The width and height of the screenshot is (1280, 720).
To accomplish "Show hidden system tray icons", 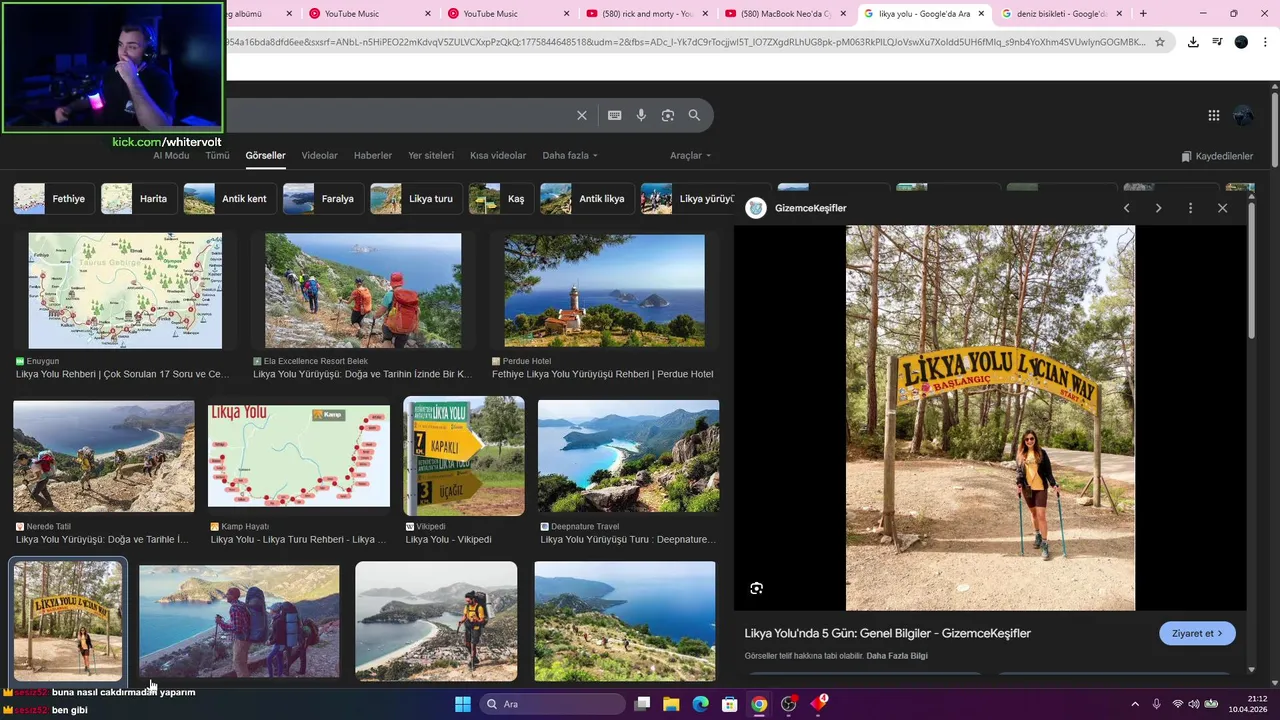I will click(x=1134, y=704).
